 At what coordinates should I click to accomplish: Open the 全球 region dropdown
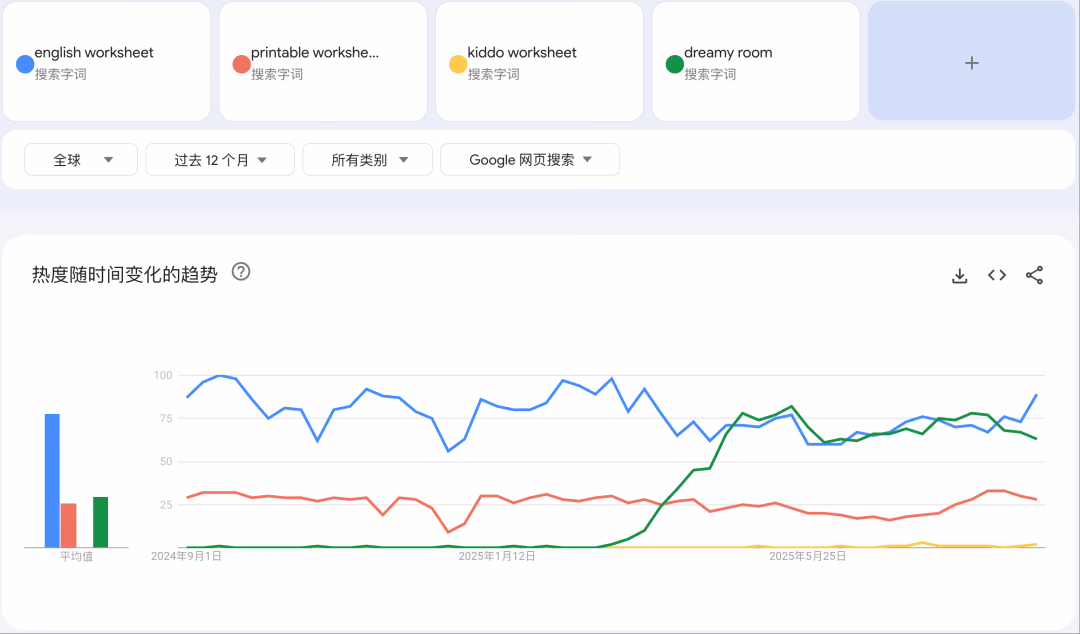81,160
